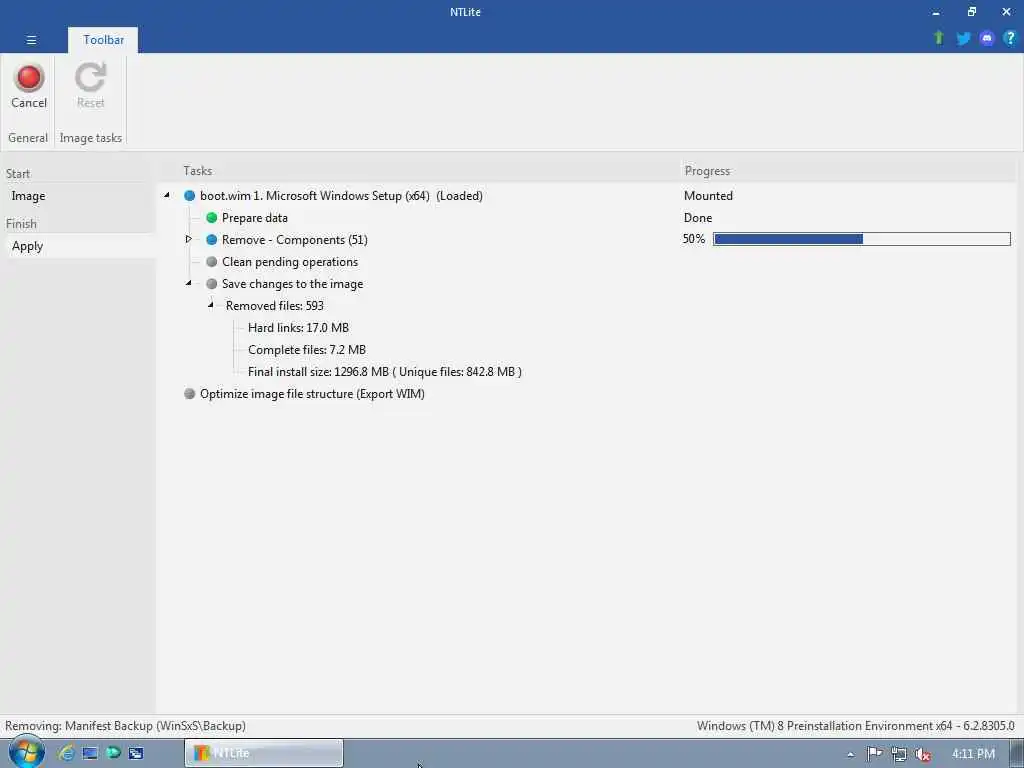Minimize the NTLite window
Screen dimensions: 1024x768
pyautogui.click(x=936, y=12)
